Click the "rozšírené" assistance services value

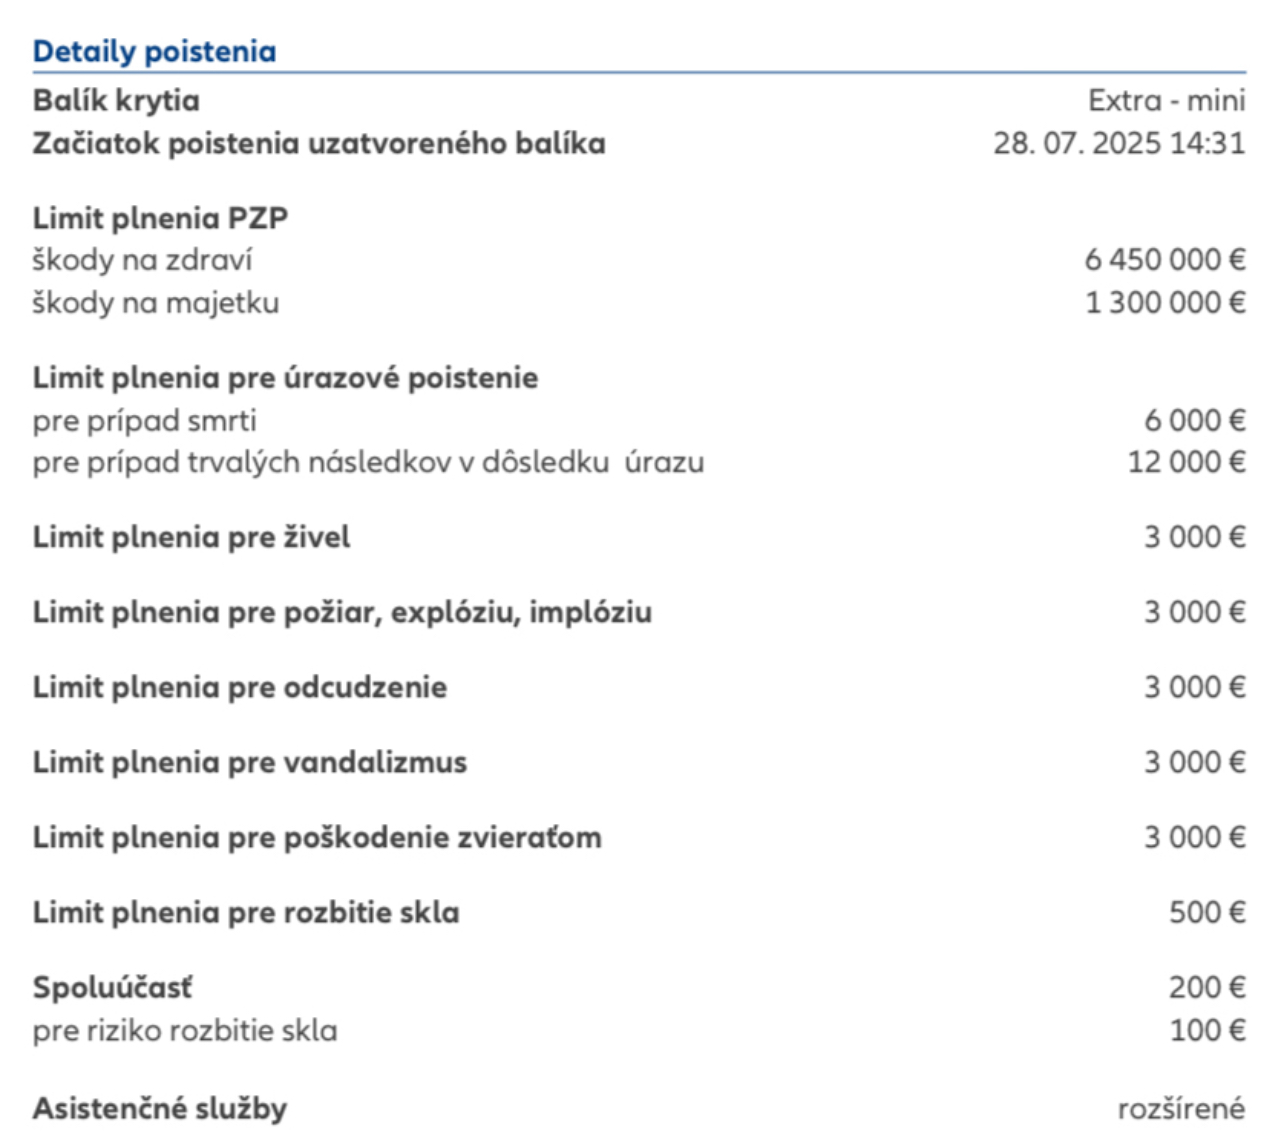(1181, 1108)
